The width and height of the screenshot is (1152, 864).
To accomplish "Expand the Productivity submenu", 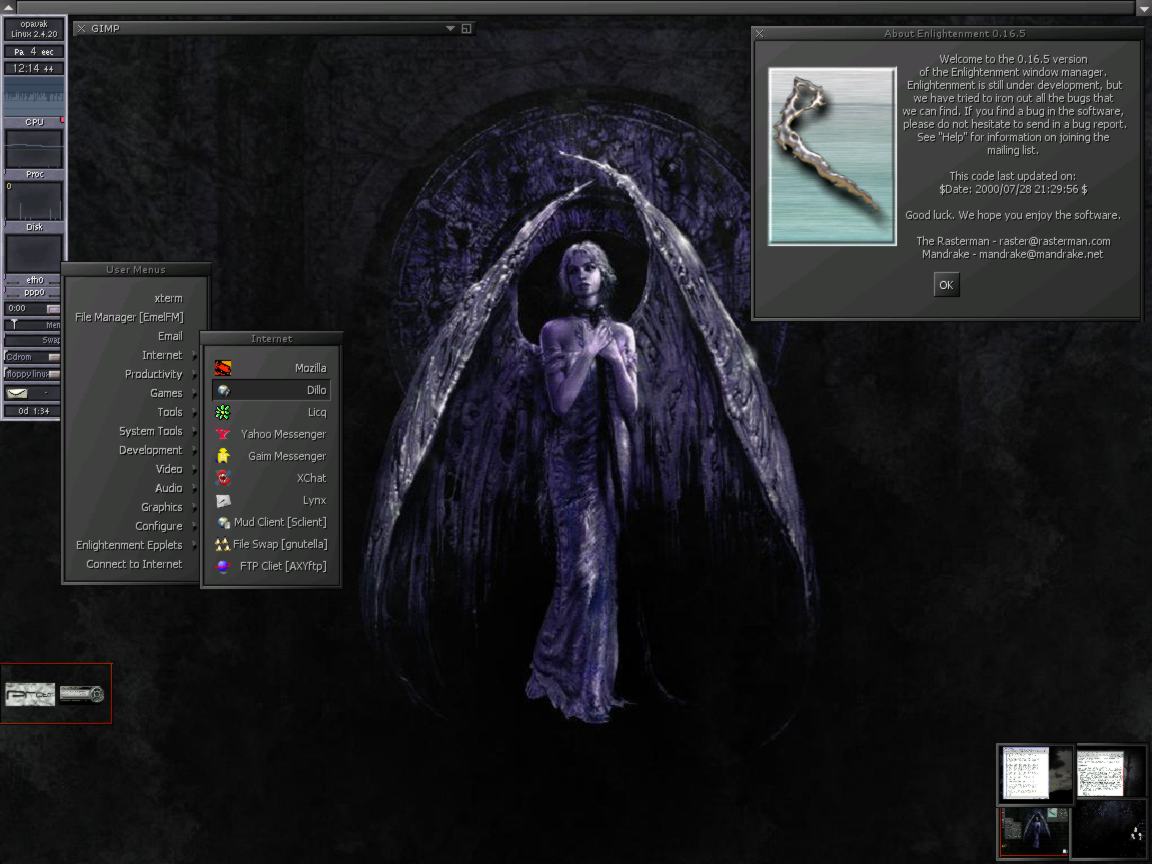I will (x=195, y=375).
